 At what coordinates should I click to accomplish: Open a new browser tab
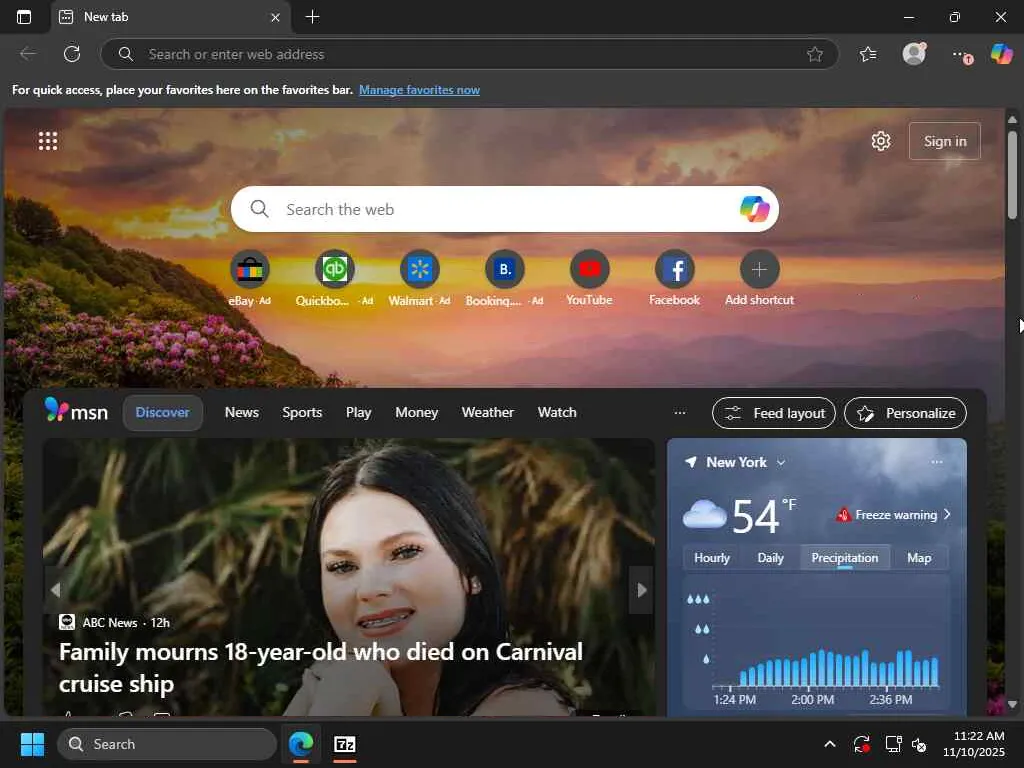click(x=312, y=17)
